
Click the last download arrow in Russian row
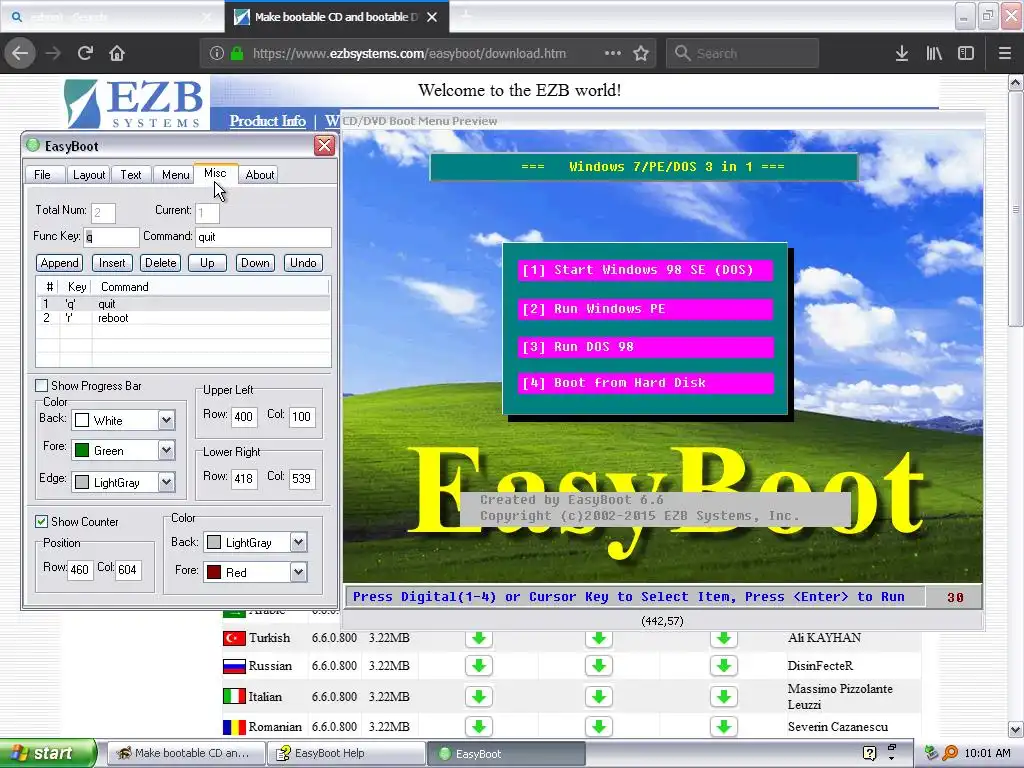coord(724,665)
